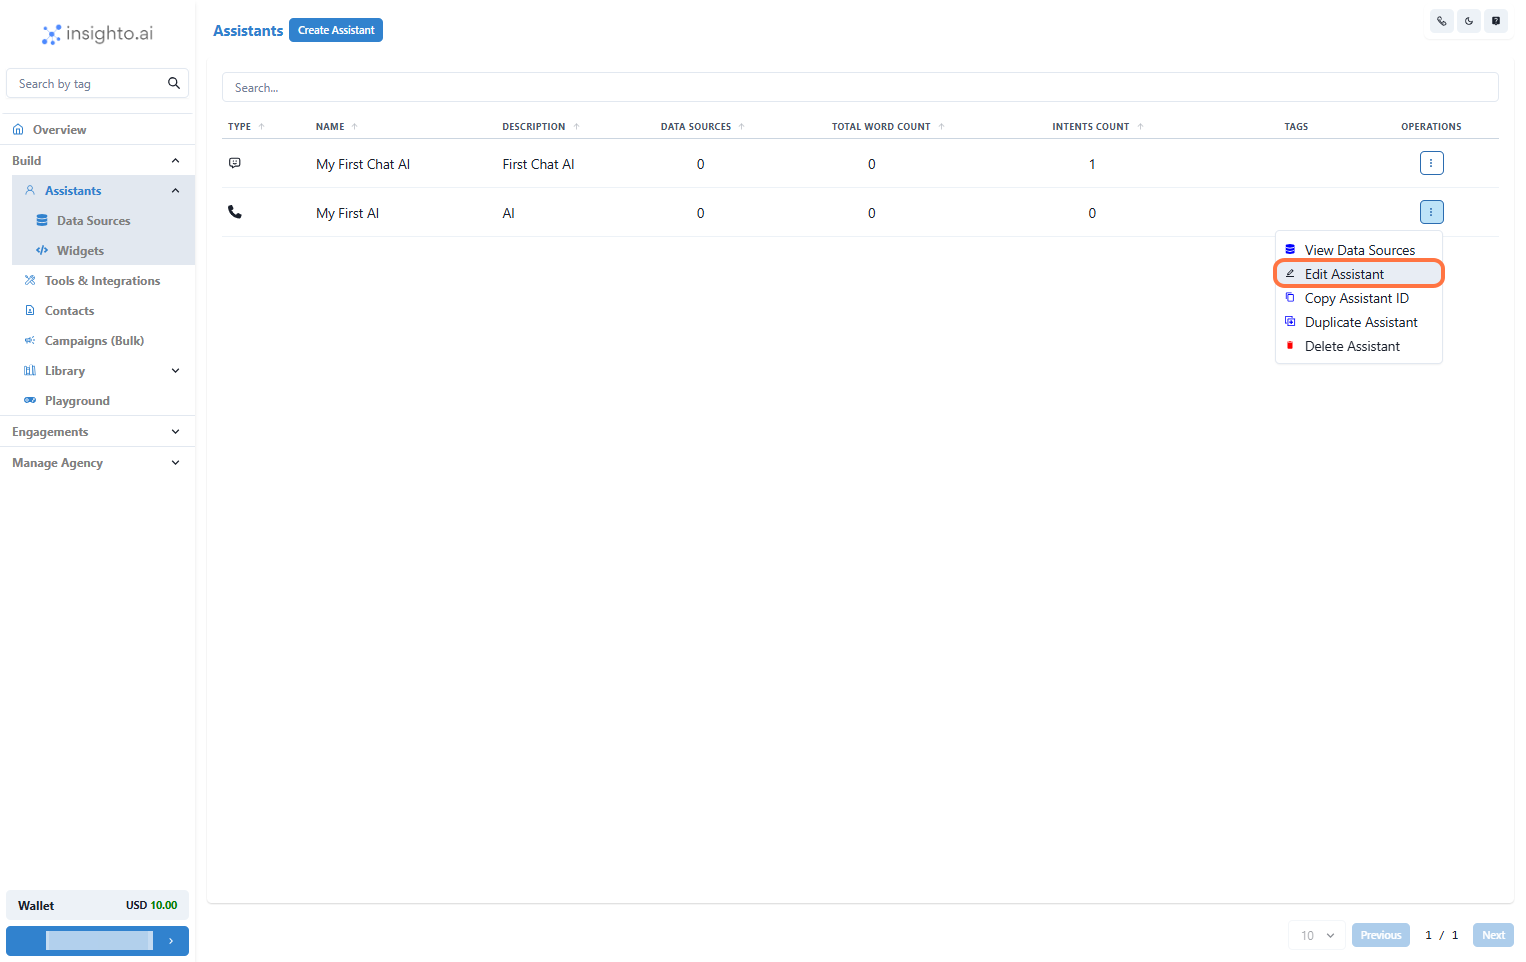This screenshot has height=962, width=1526.
Task: Select Delete Assistant menu entry
Action: pyautogui.click(x=1359, y=346)
